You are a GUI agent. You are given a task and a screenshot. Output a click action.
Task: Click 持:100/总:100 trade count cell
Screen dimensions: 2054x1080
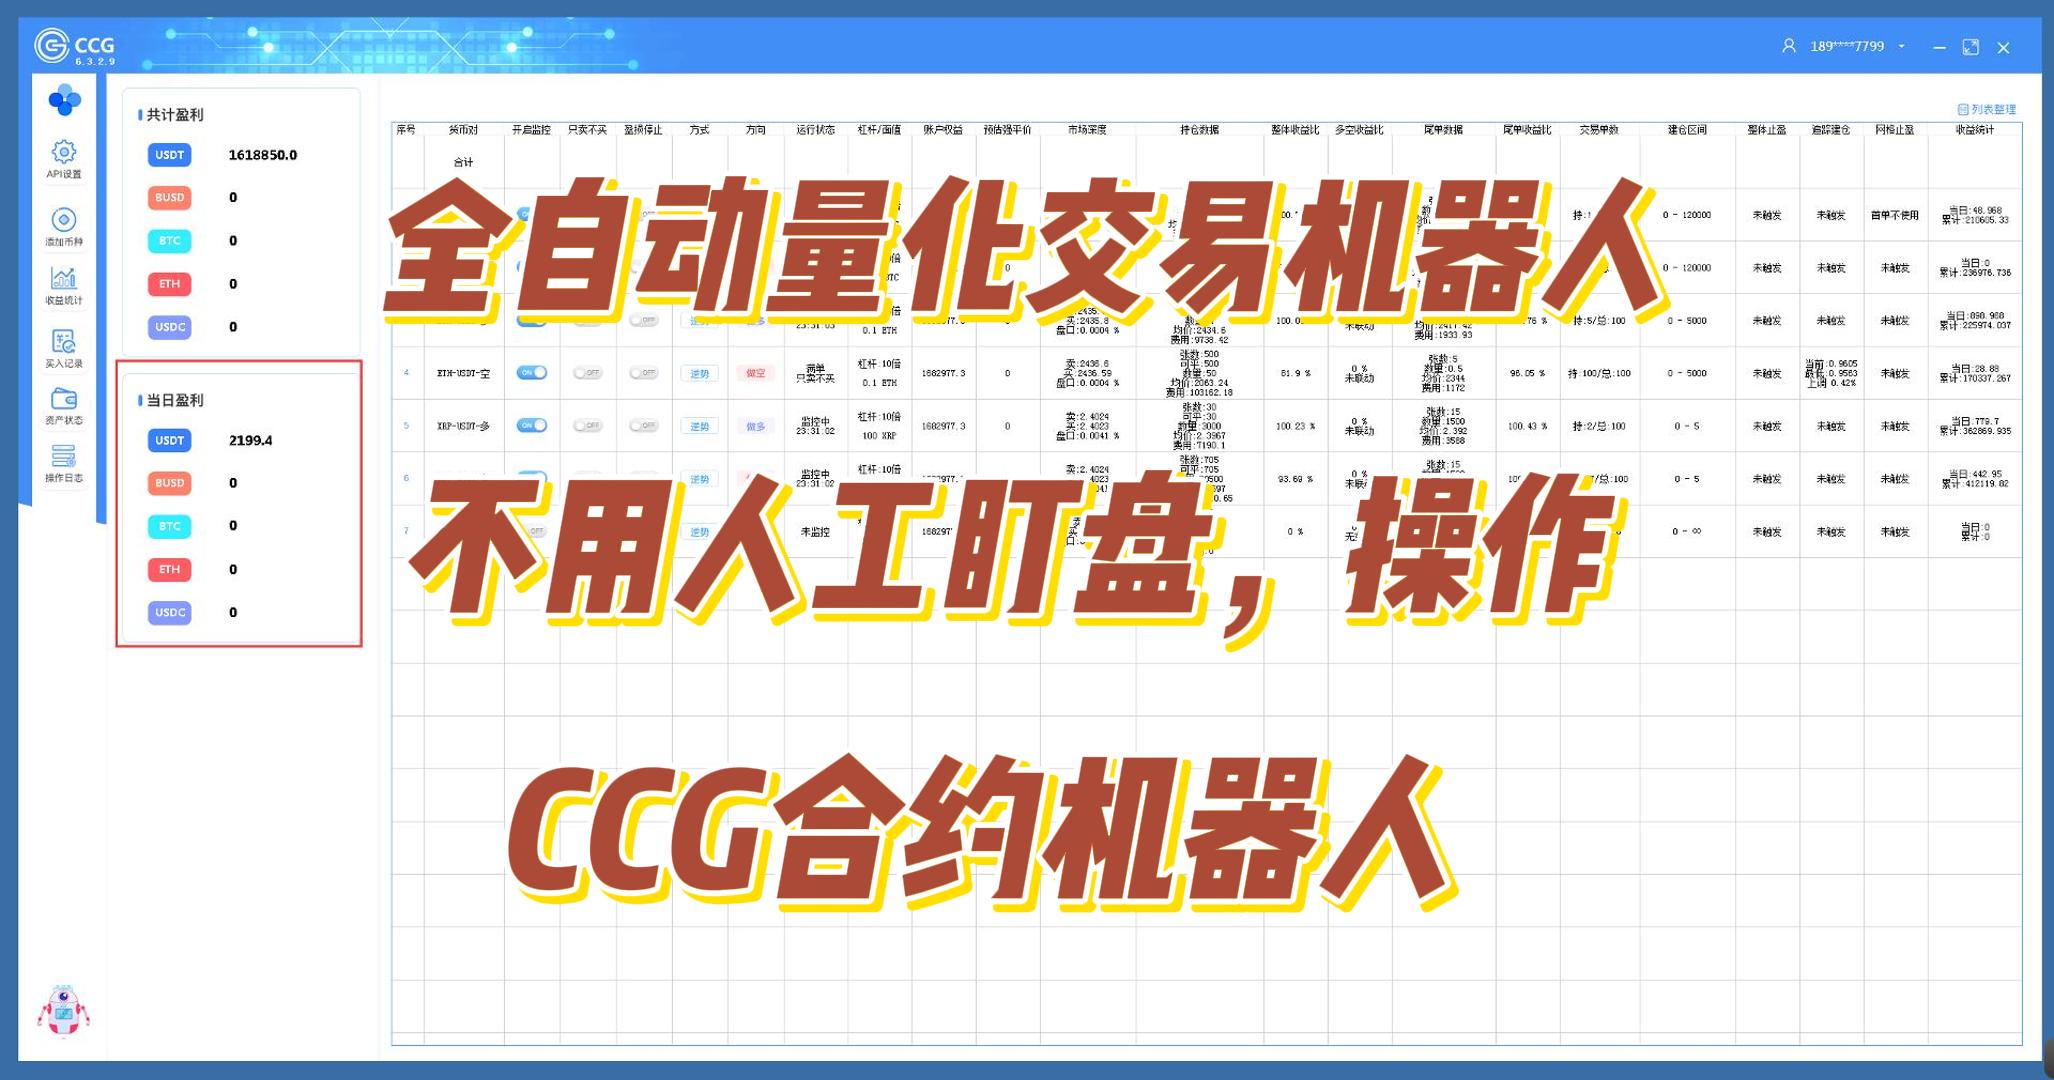click(x=1599, y=373)
